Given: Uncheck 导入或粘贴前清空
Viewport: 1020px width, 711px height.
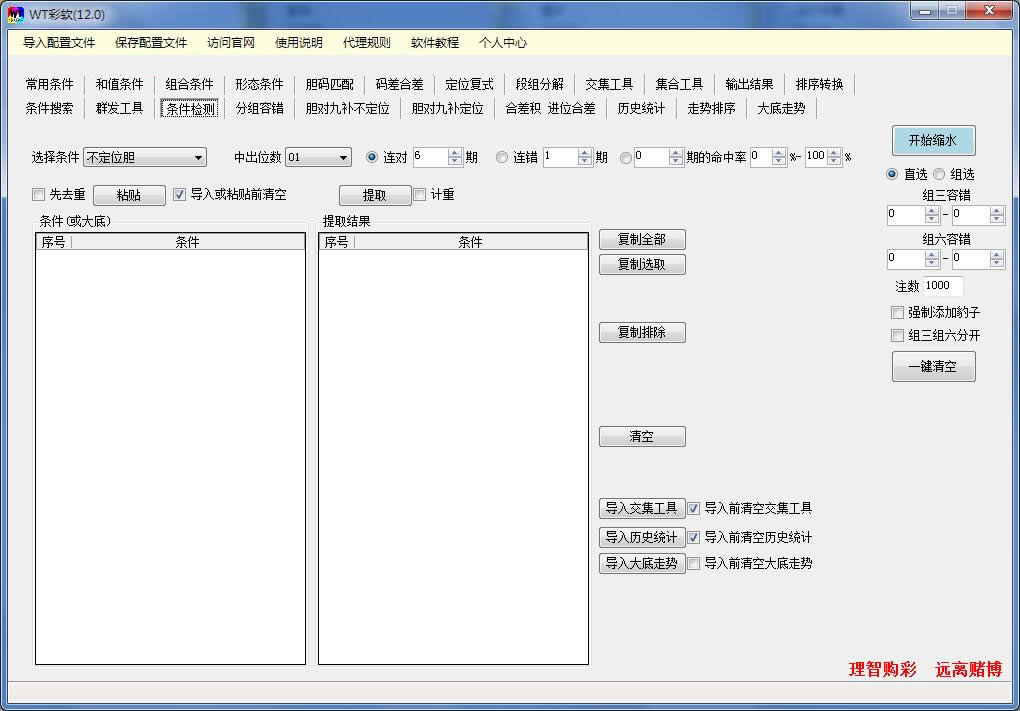Looking at the screenshot, I should pyautogui.click(x=178, y=194).
